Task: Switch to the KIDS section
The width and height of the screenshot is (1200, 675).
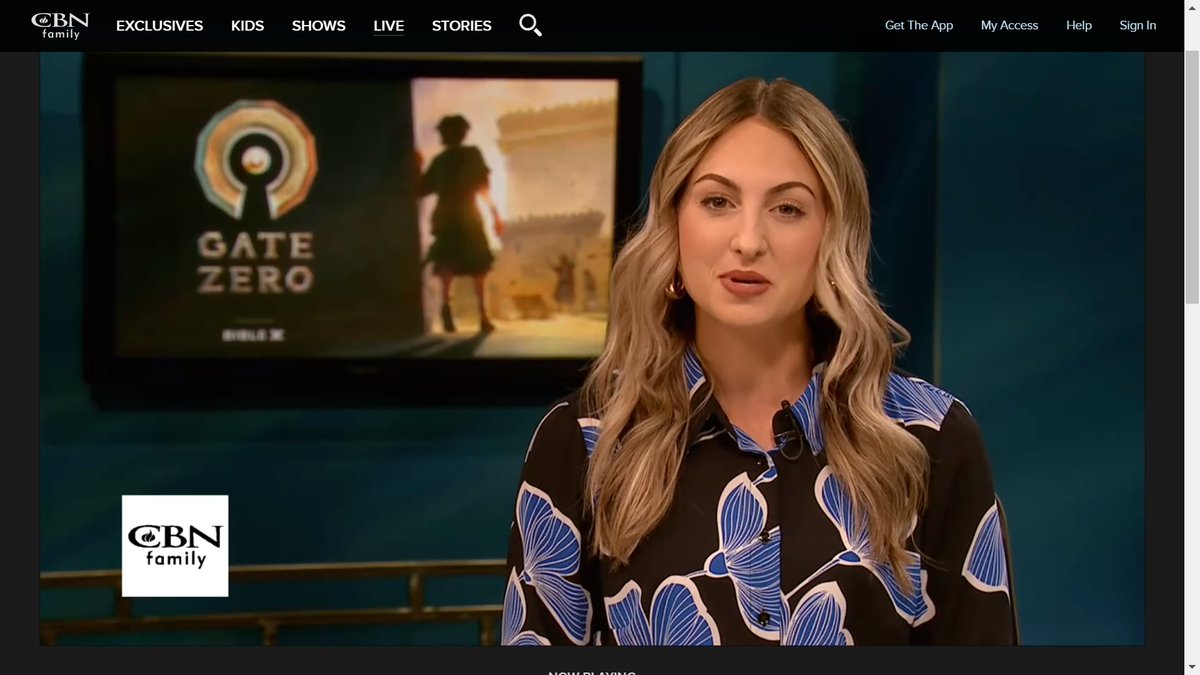Action: coord(247,25)
